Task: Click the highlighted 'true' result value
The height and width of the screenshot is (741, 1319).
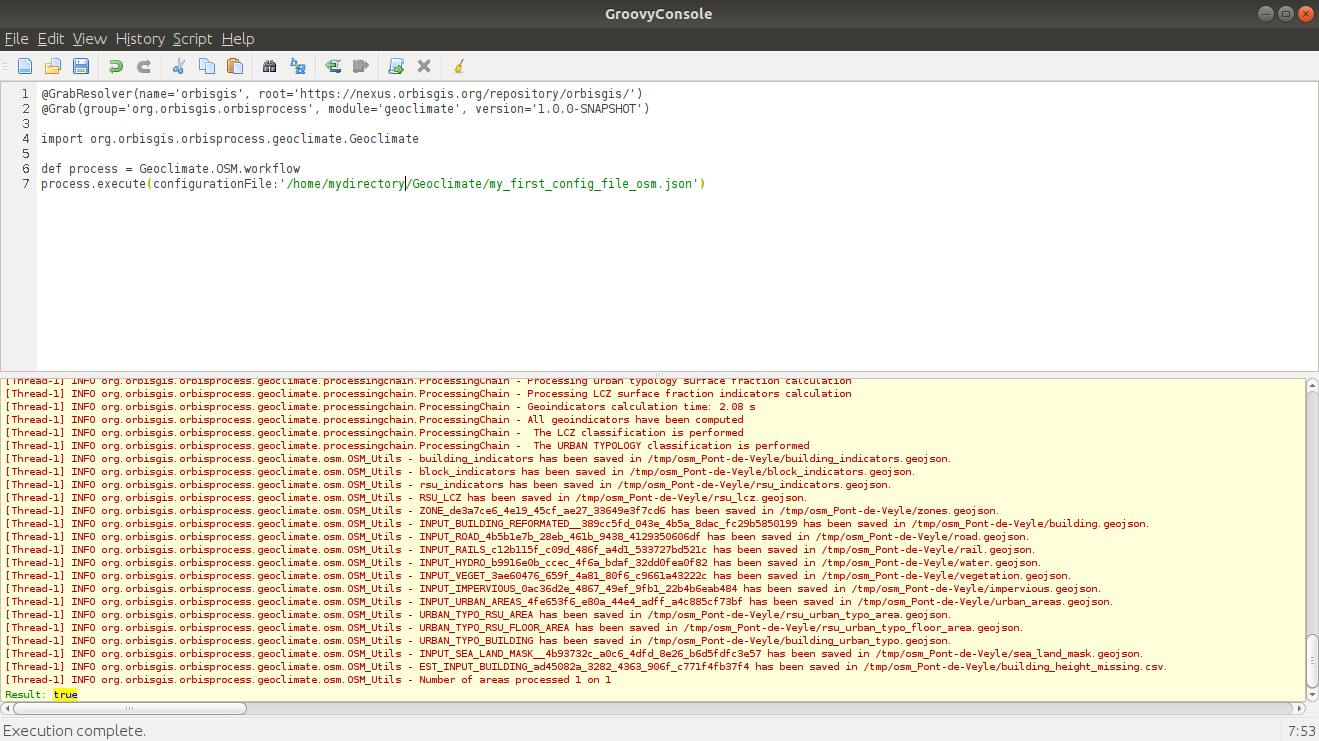Action: [x=65, y=694]
